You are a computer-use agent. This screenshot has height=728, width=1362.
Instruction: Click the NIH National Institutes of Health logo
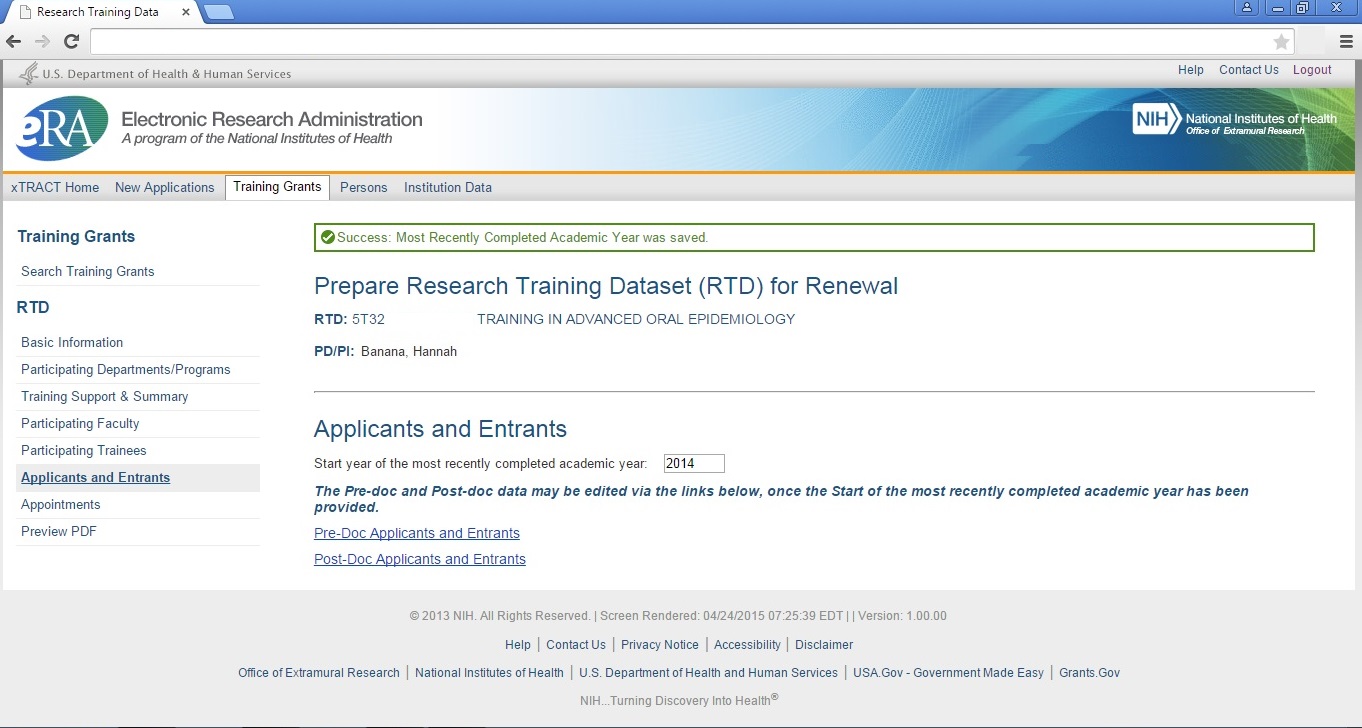tap(1235, 120)
